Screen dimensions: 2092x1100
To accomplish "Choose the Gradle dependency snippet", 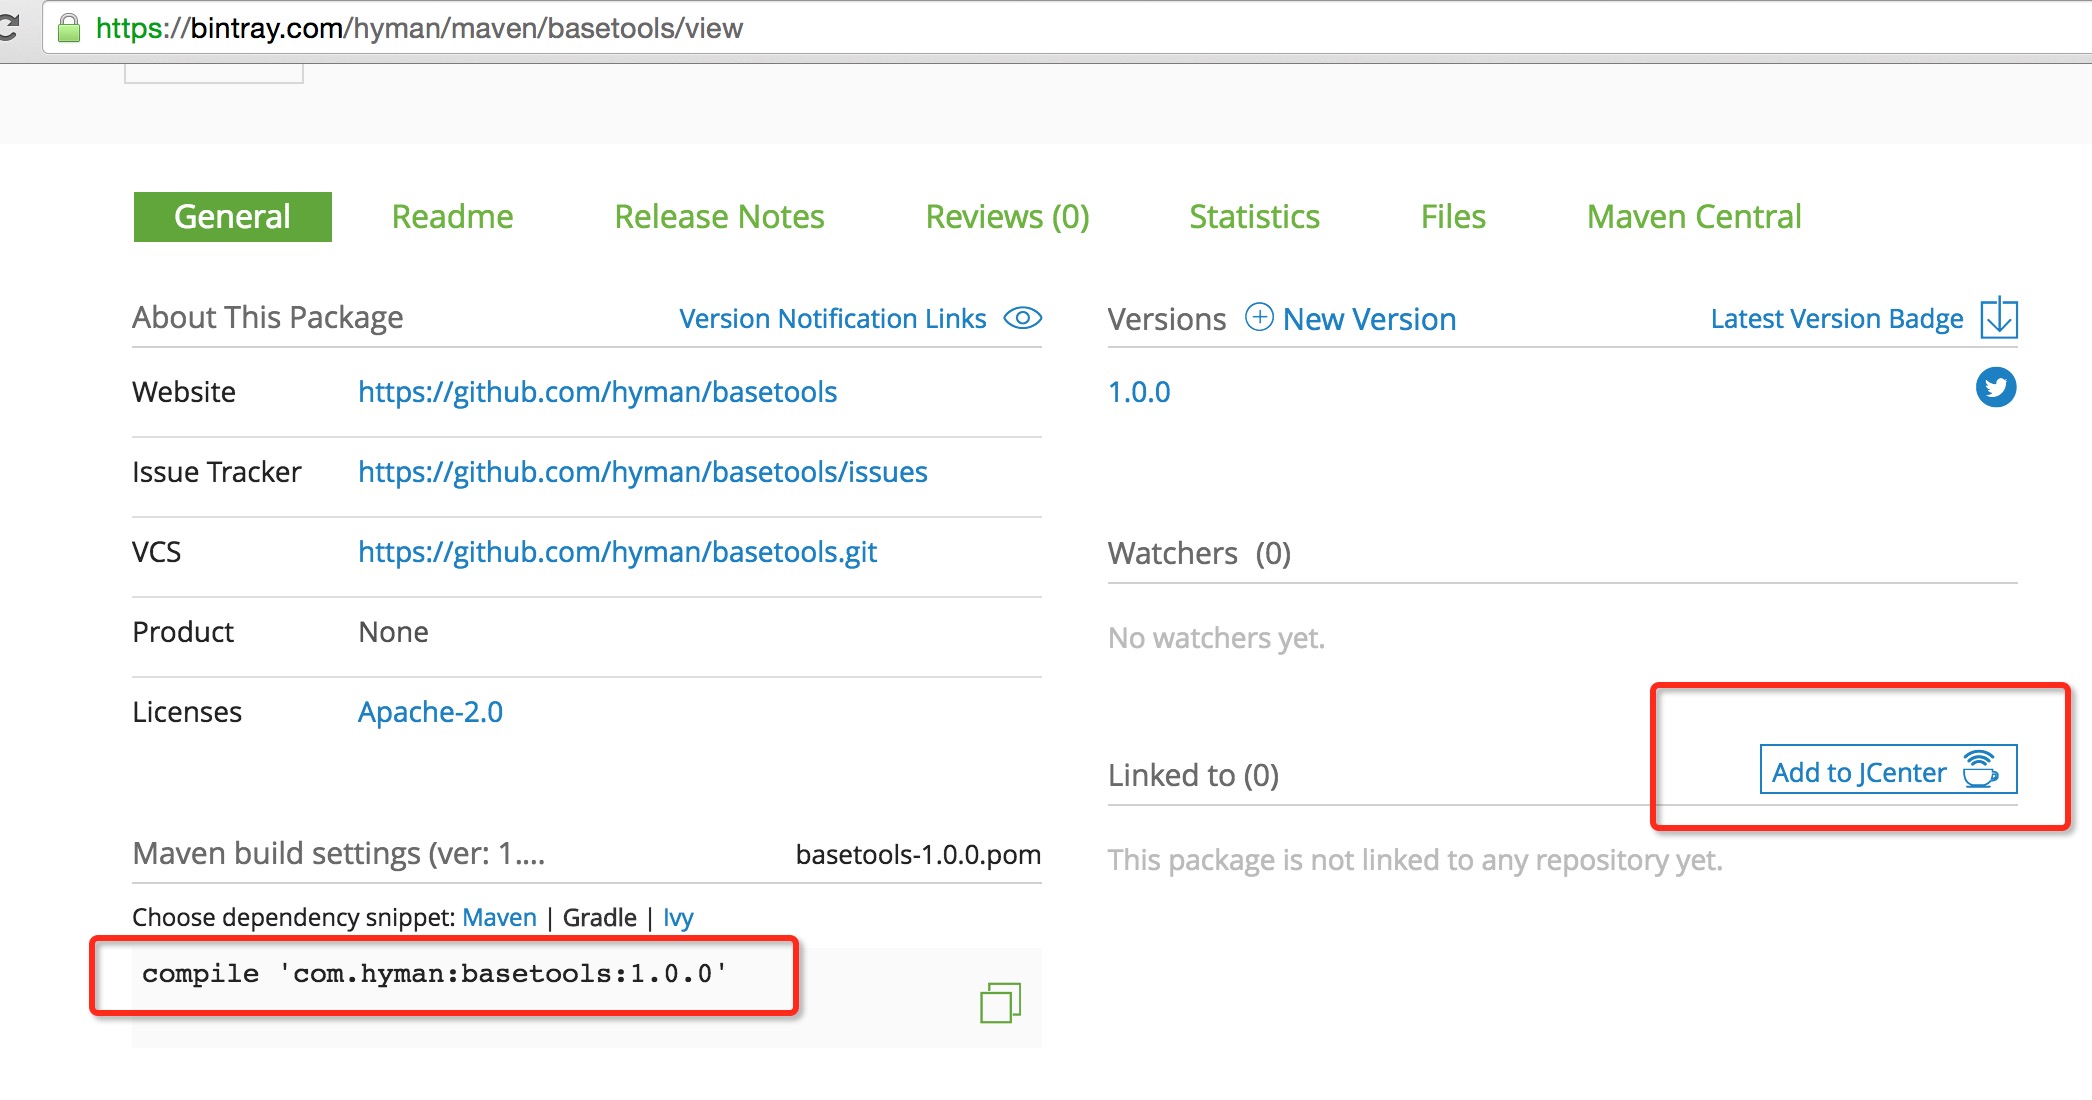I will click(x=600, y=917).
